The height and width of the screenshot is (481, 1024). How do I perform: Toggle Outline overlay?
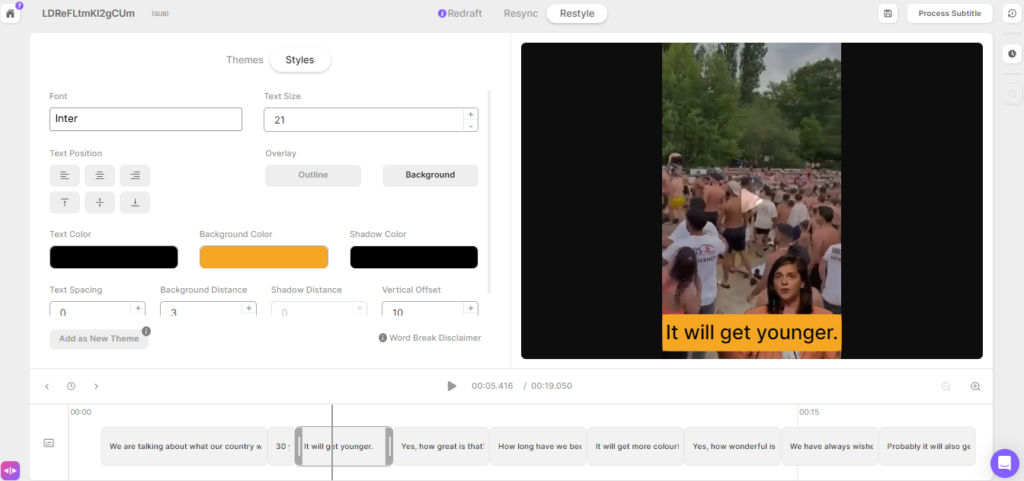click(313, 175)
